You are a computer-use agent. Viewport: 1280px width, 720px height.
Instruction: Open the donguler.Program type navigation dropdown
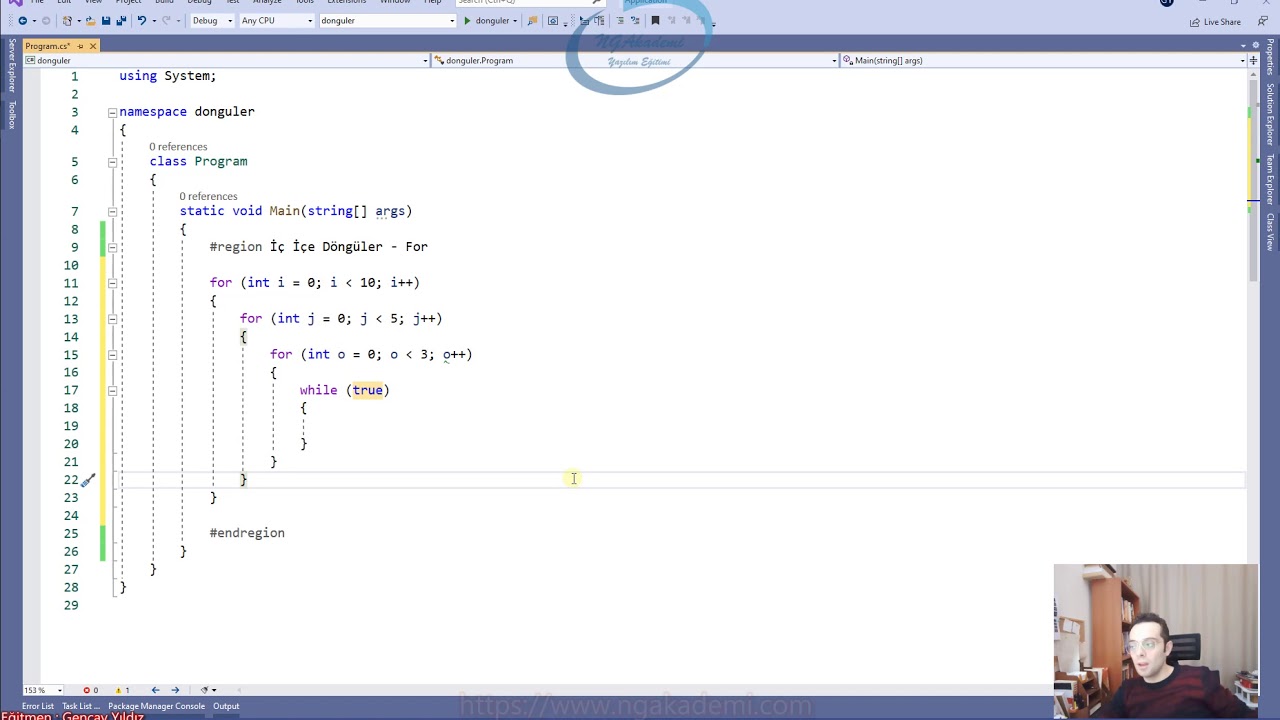point(636,61)
